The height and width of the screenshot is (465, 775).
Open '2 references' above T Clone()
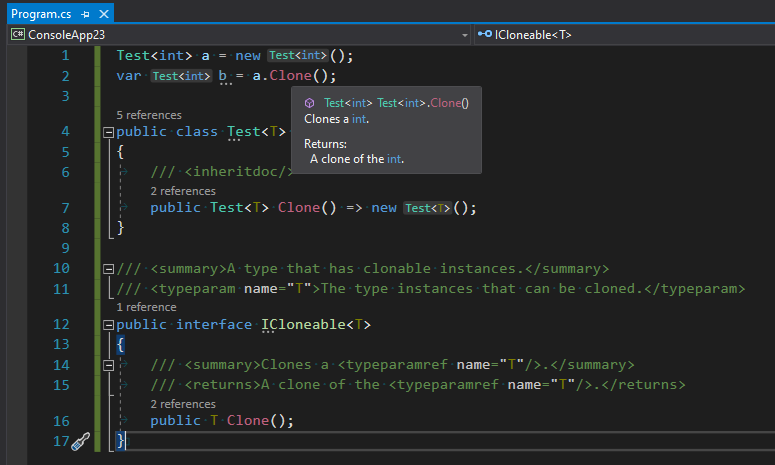183,404
